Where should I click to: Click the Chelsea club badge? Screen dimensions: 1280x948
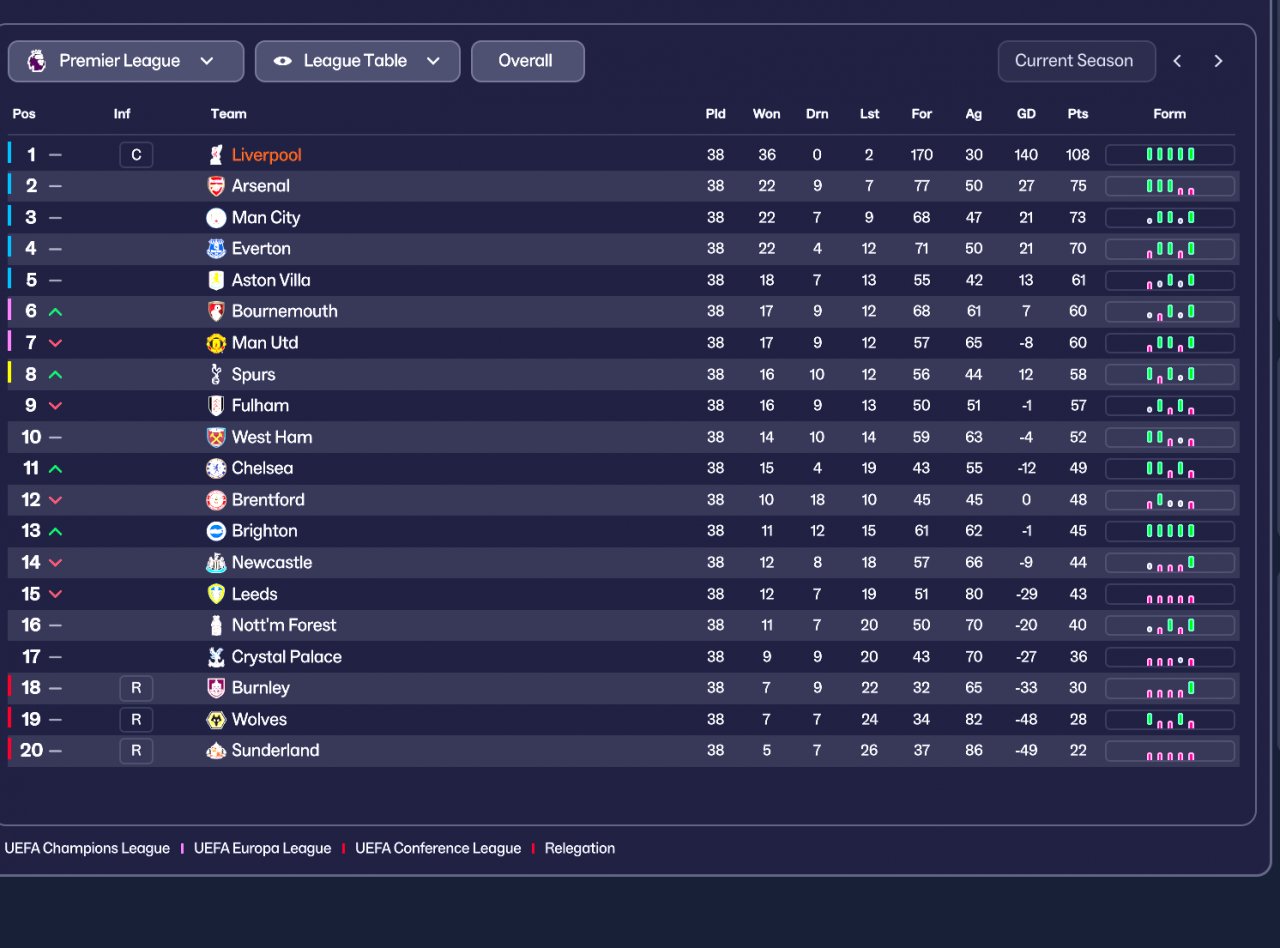pyautogui.click(x=216, y=468)
